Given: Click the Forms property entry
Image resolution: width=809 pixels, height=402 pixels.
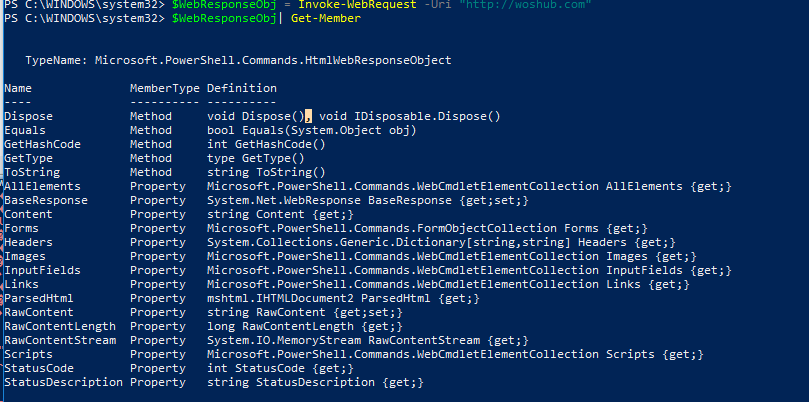Looking at the screenshot, I should (22, 229).
